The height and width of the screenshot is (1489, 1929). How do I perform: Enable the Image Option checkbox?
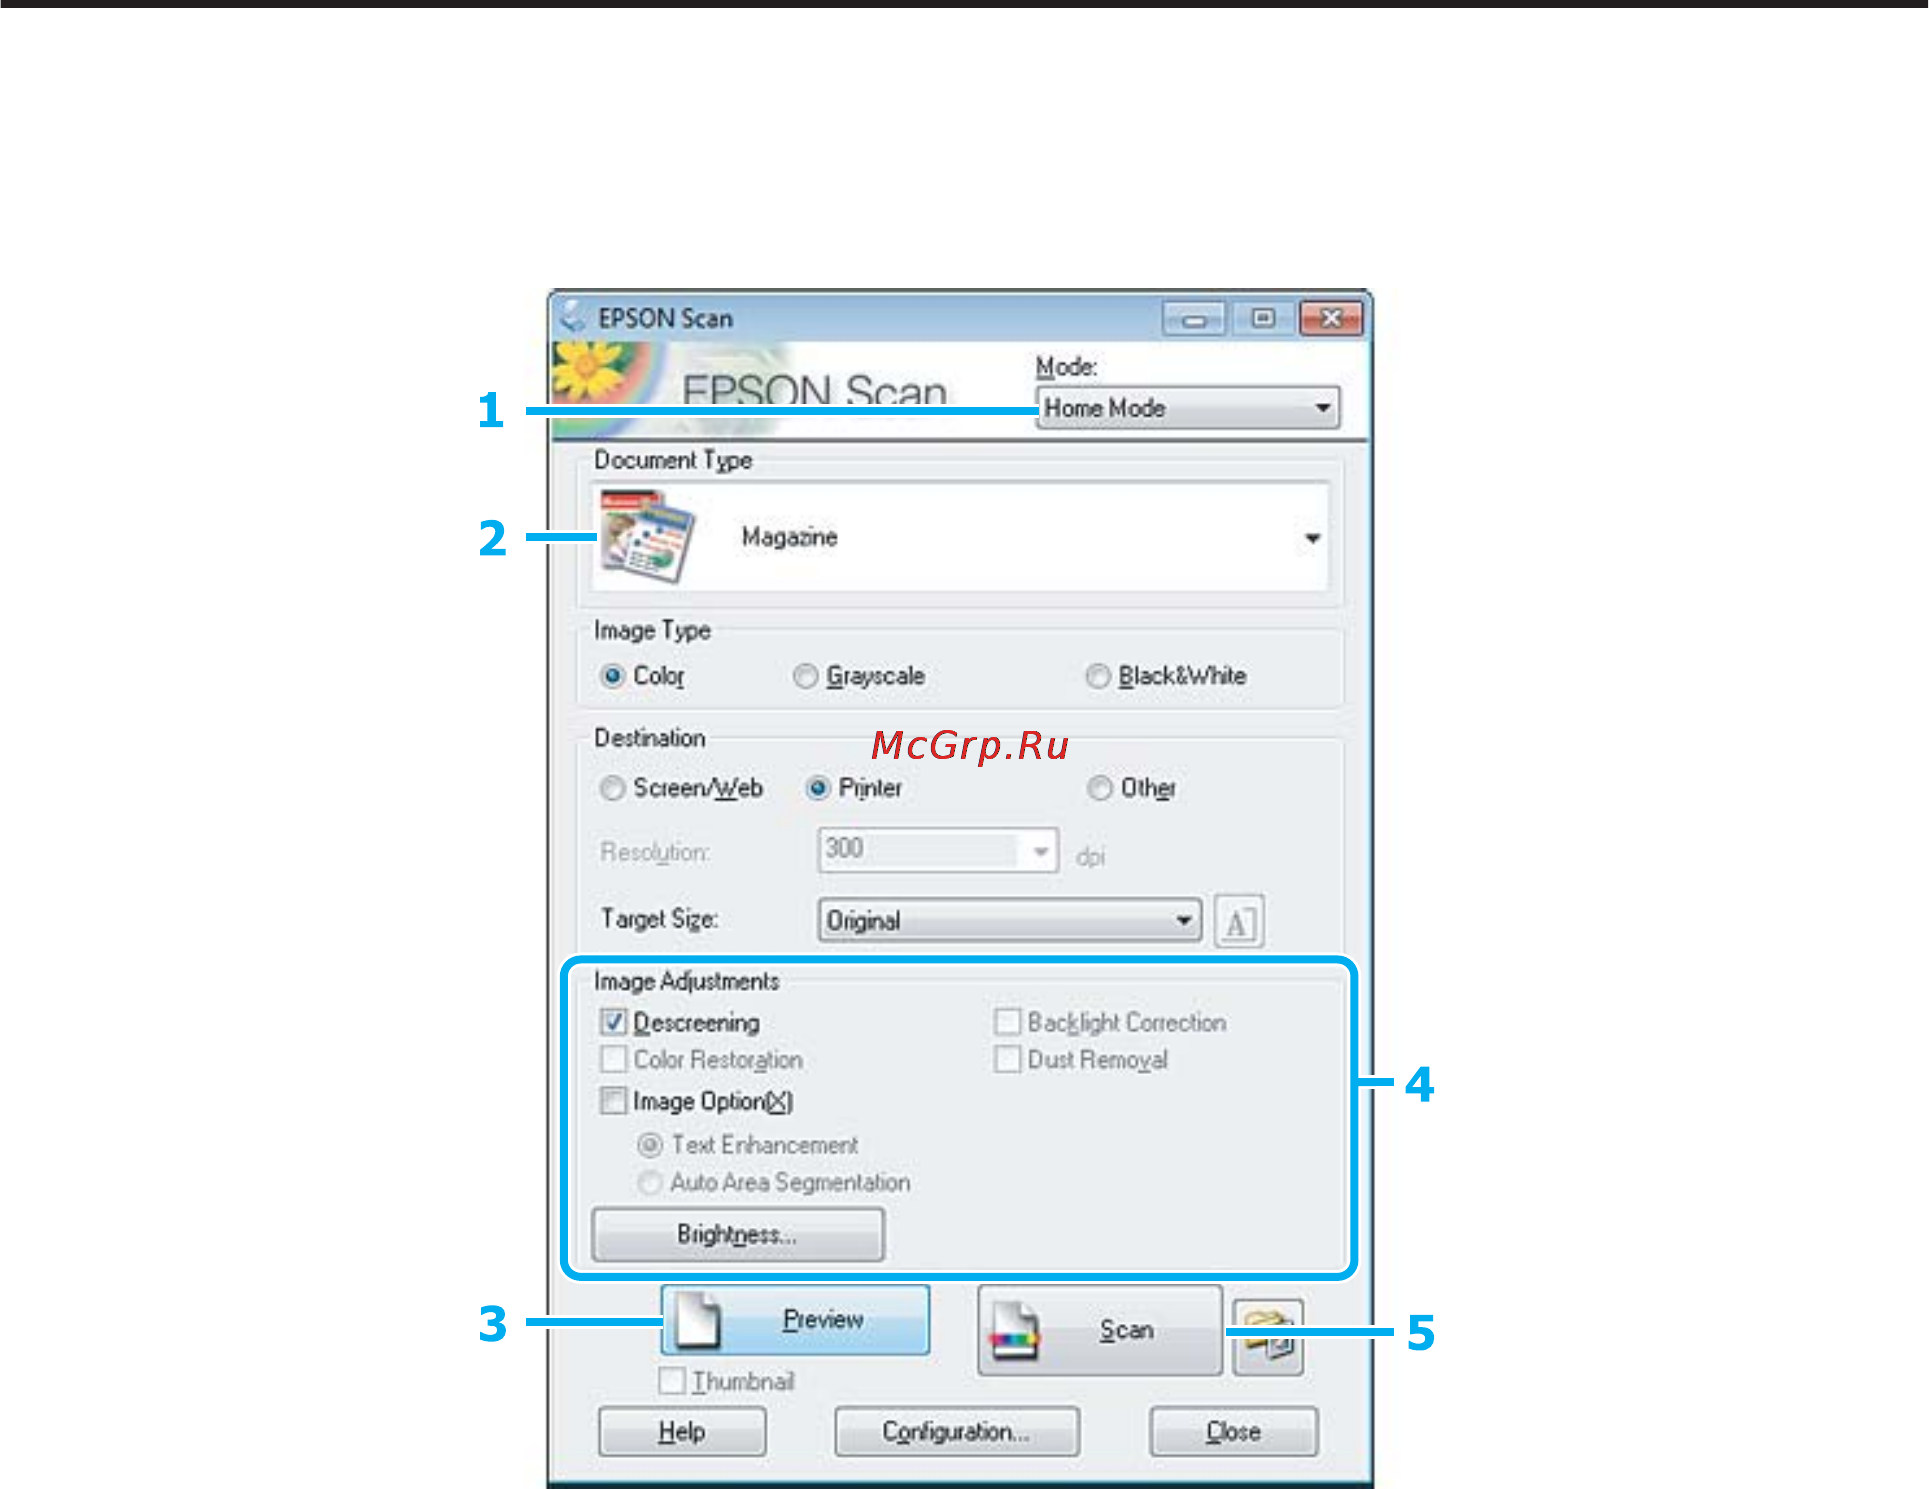click(x=613, y=1101)
